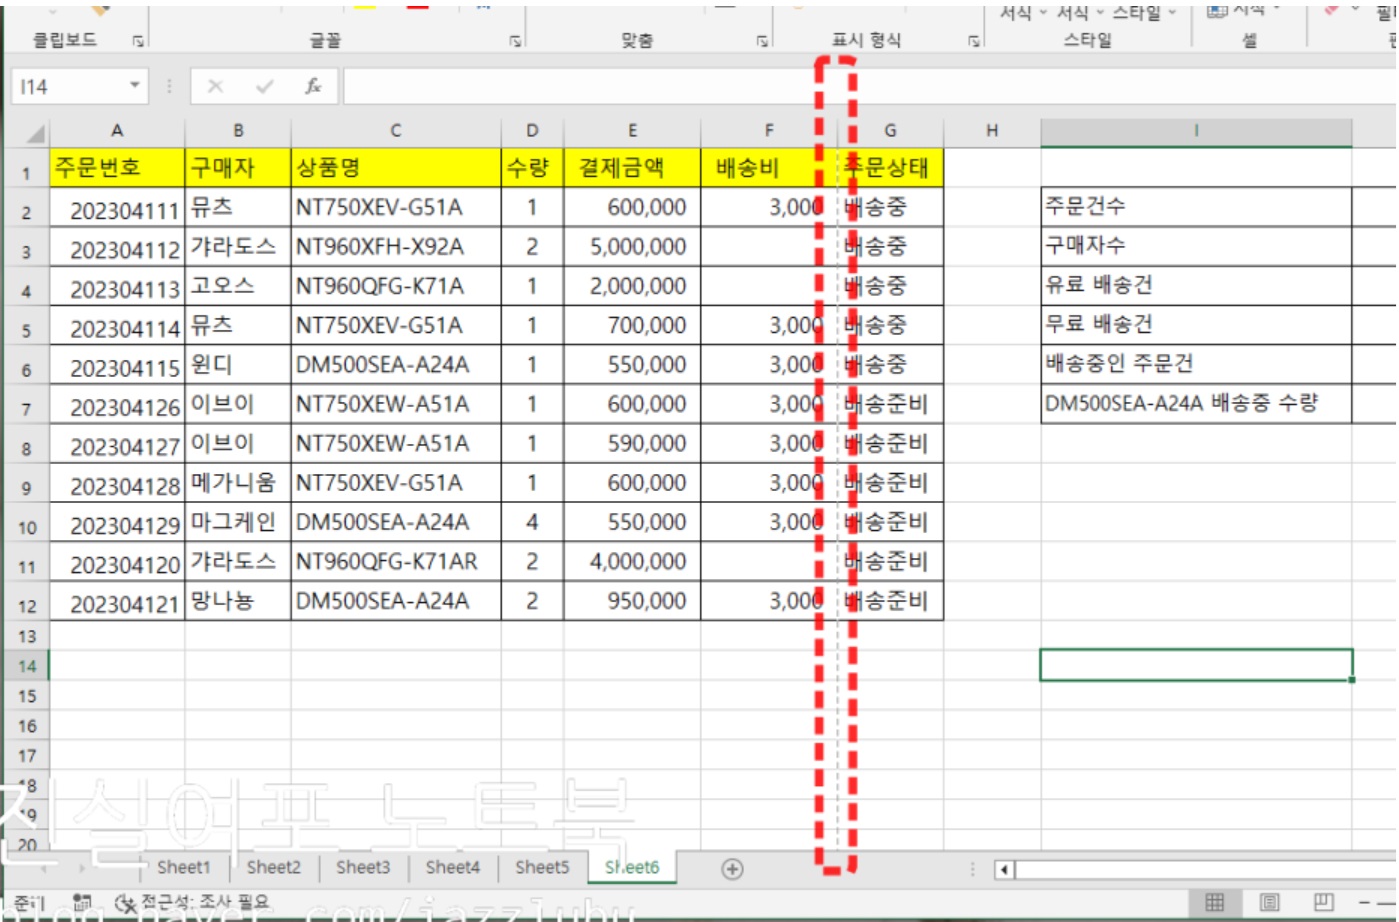
Task: Open 글꼴 group dialog launcher
Action: point(515,41)
